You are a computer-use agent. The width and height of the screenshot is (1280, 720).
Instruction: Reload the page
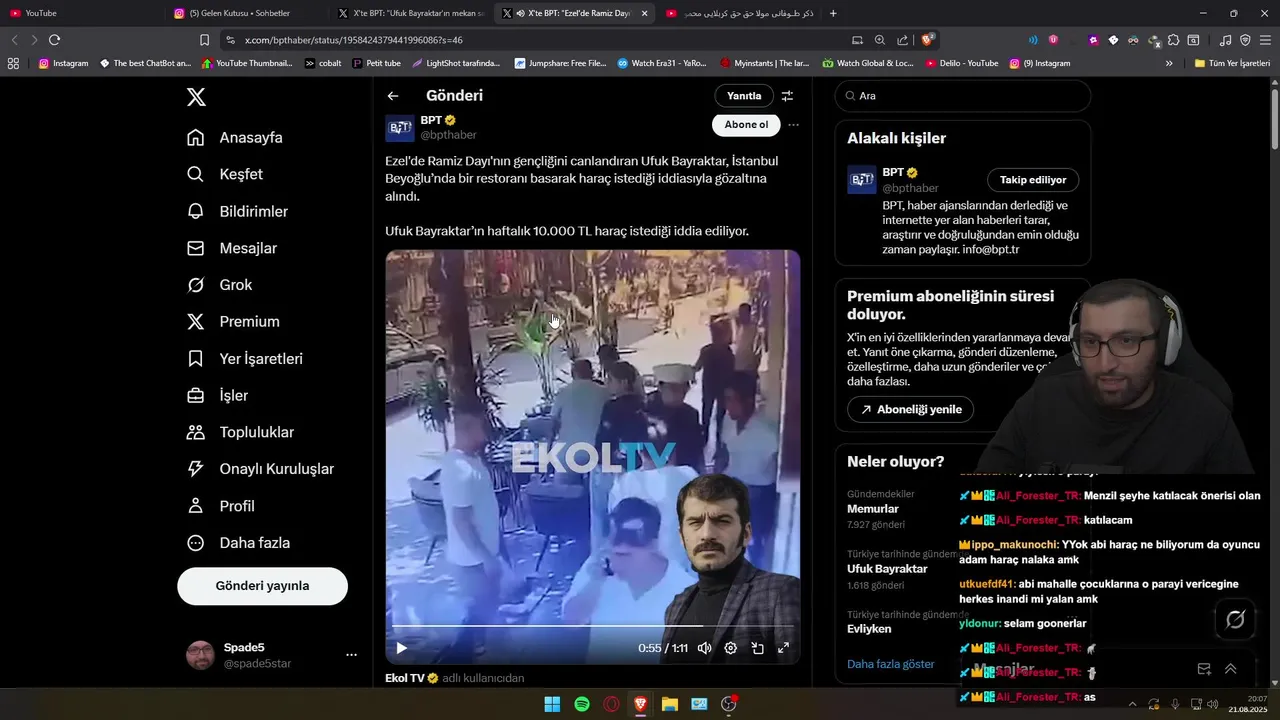(x=54, y=40)
